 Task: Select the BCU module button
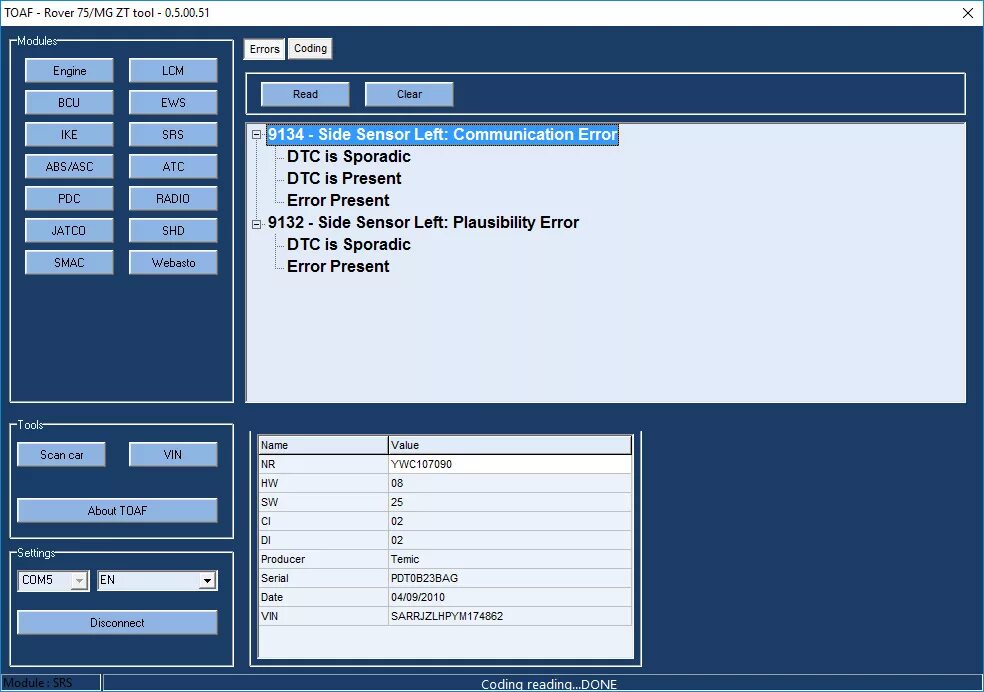69,103
